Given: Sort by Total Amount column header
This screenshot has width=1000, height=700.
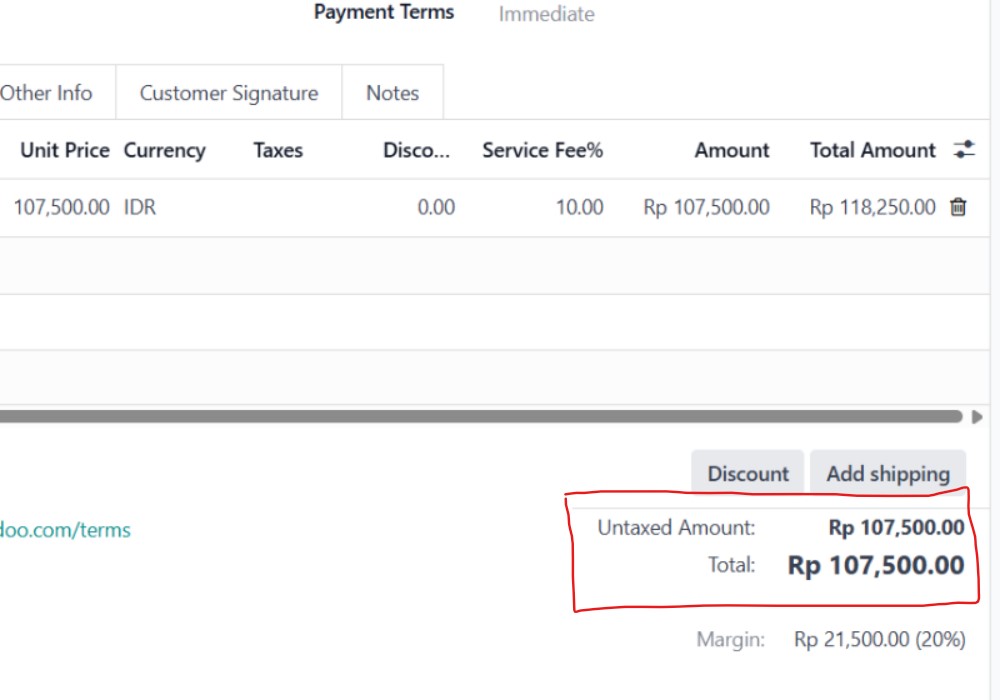Looking at the screenshot, I should [872, 150].
